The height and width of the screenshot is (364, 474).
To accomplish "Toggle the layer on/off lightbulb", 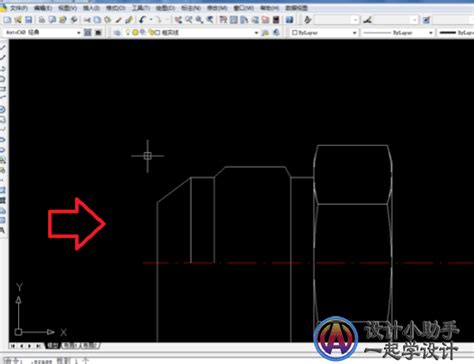I will [127, 32].
